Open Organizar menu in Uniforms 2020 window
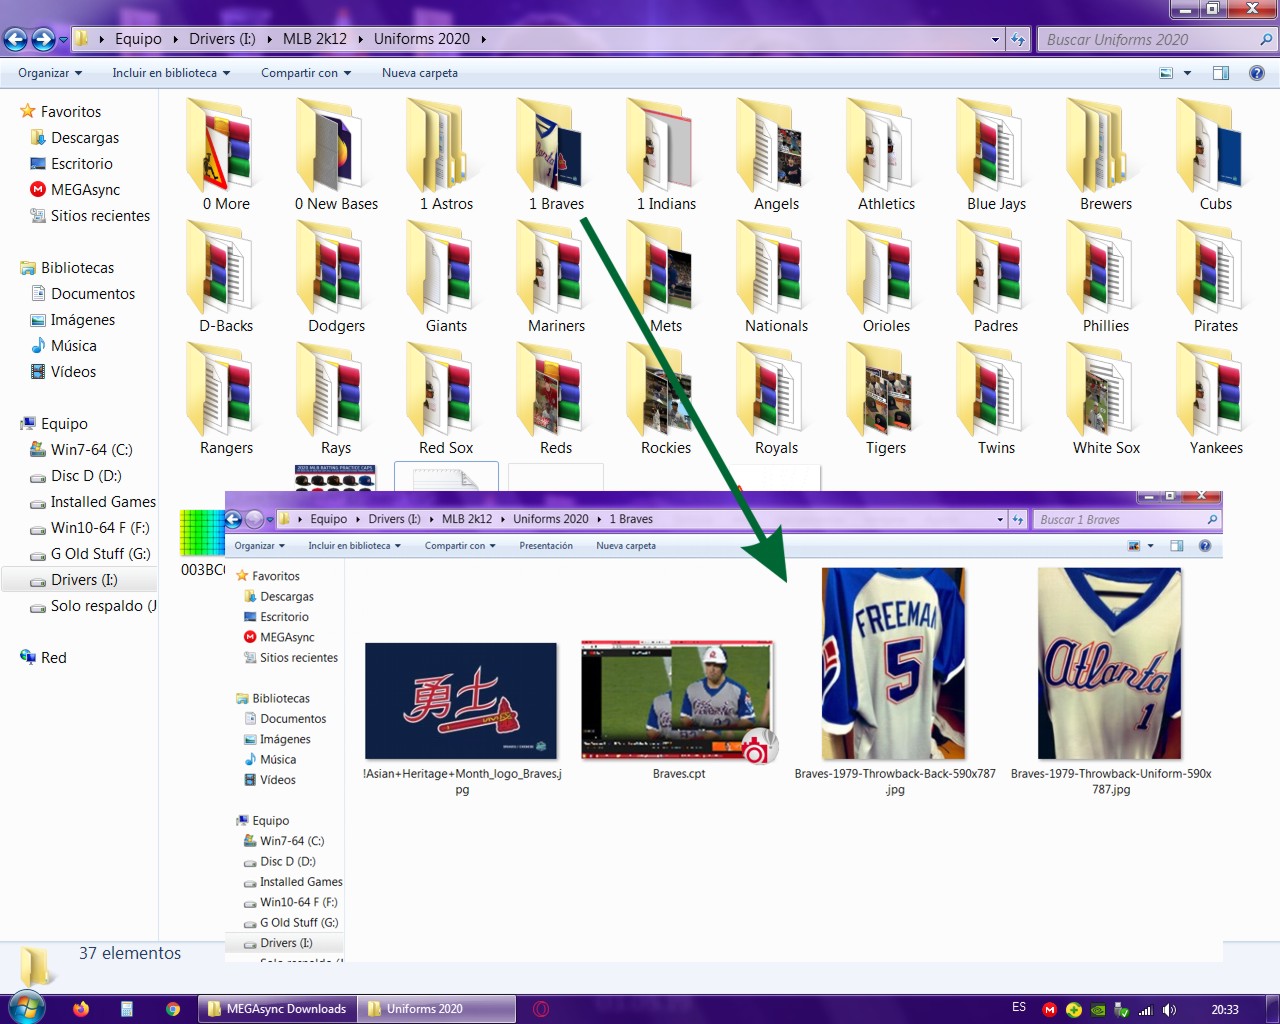The image size is (1280, 1024). click(50, 73)
